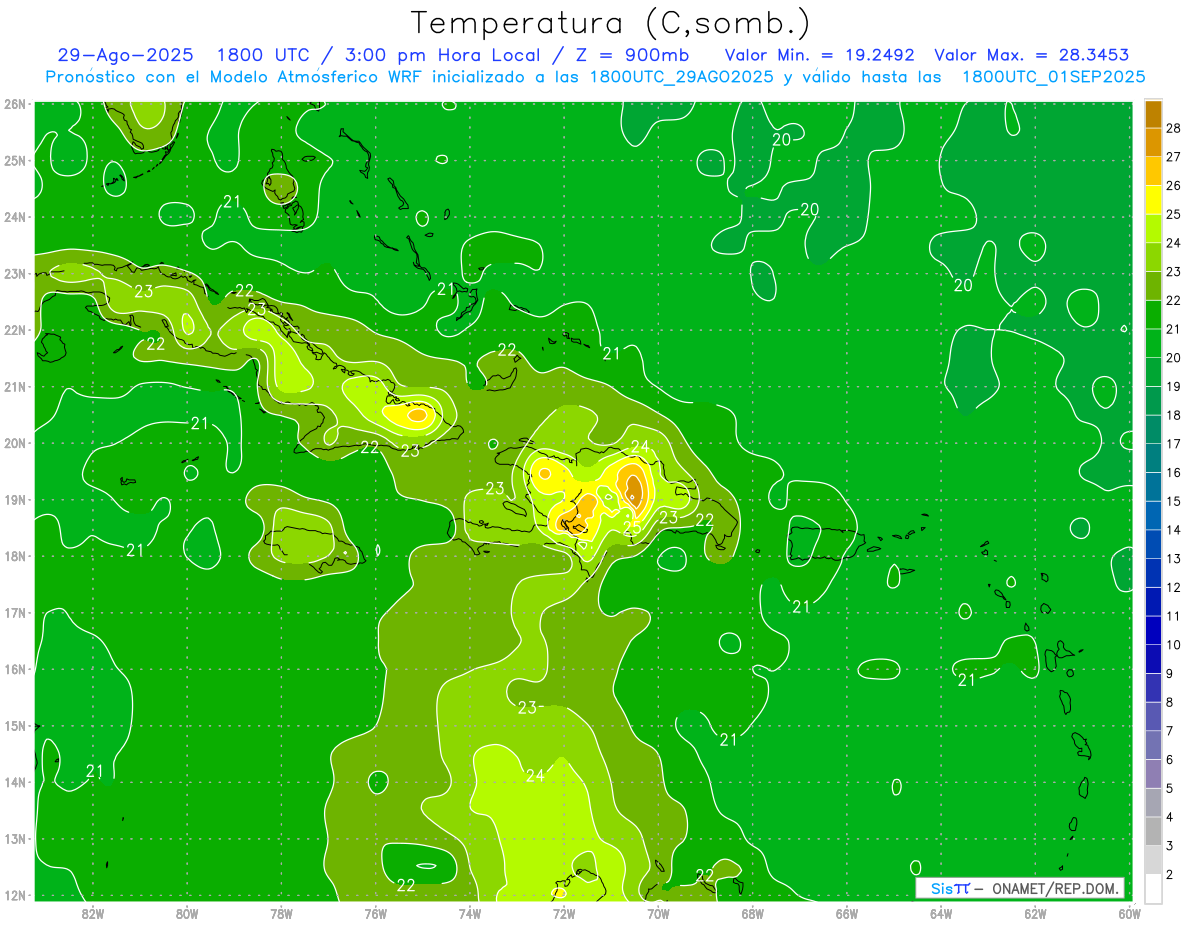Click the title "Temperatura (C,somb.)"
Viewport: 1200px width, 927px height.
[610, 23]
